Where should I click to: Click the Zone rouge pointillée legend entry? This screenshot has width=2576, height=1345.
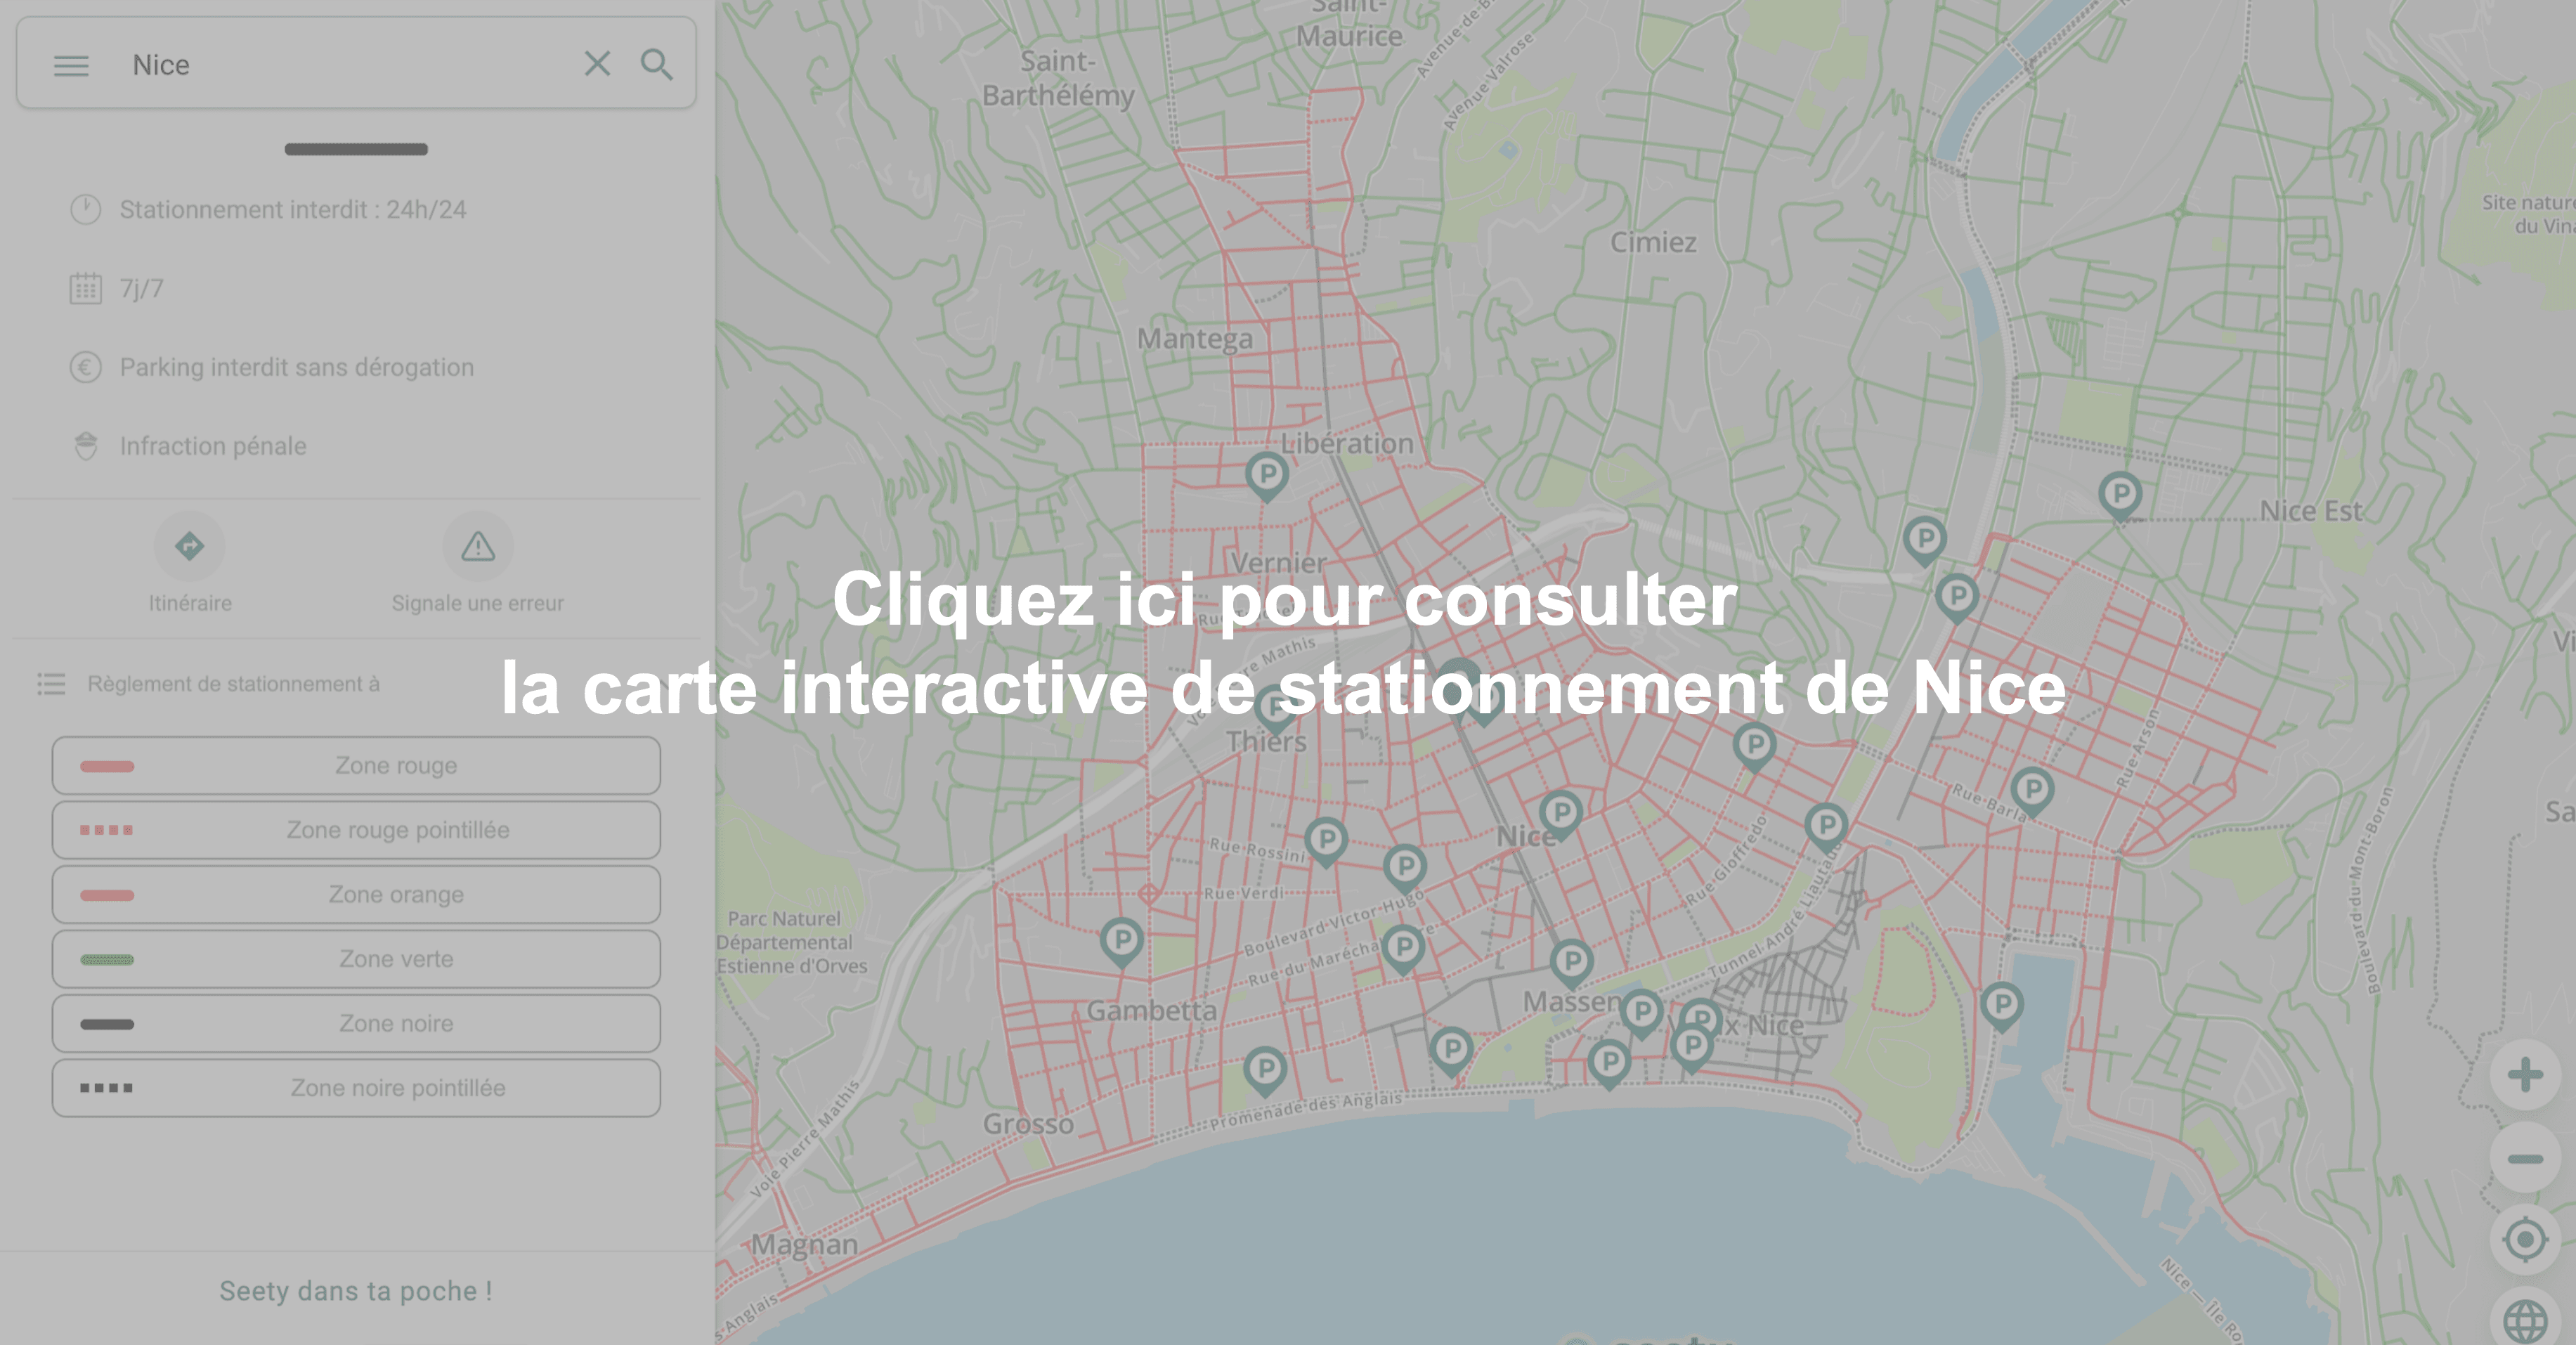tap(356, 830)
